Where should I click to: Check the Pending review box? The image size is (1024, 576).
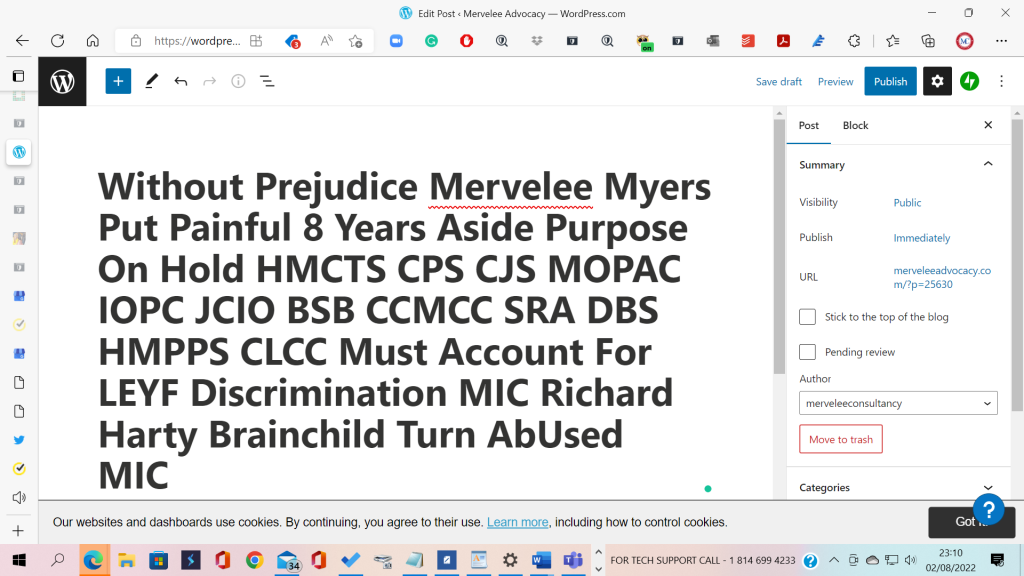pyautogui.click(x=807, y=352)
